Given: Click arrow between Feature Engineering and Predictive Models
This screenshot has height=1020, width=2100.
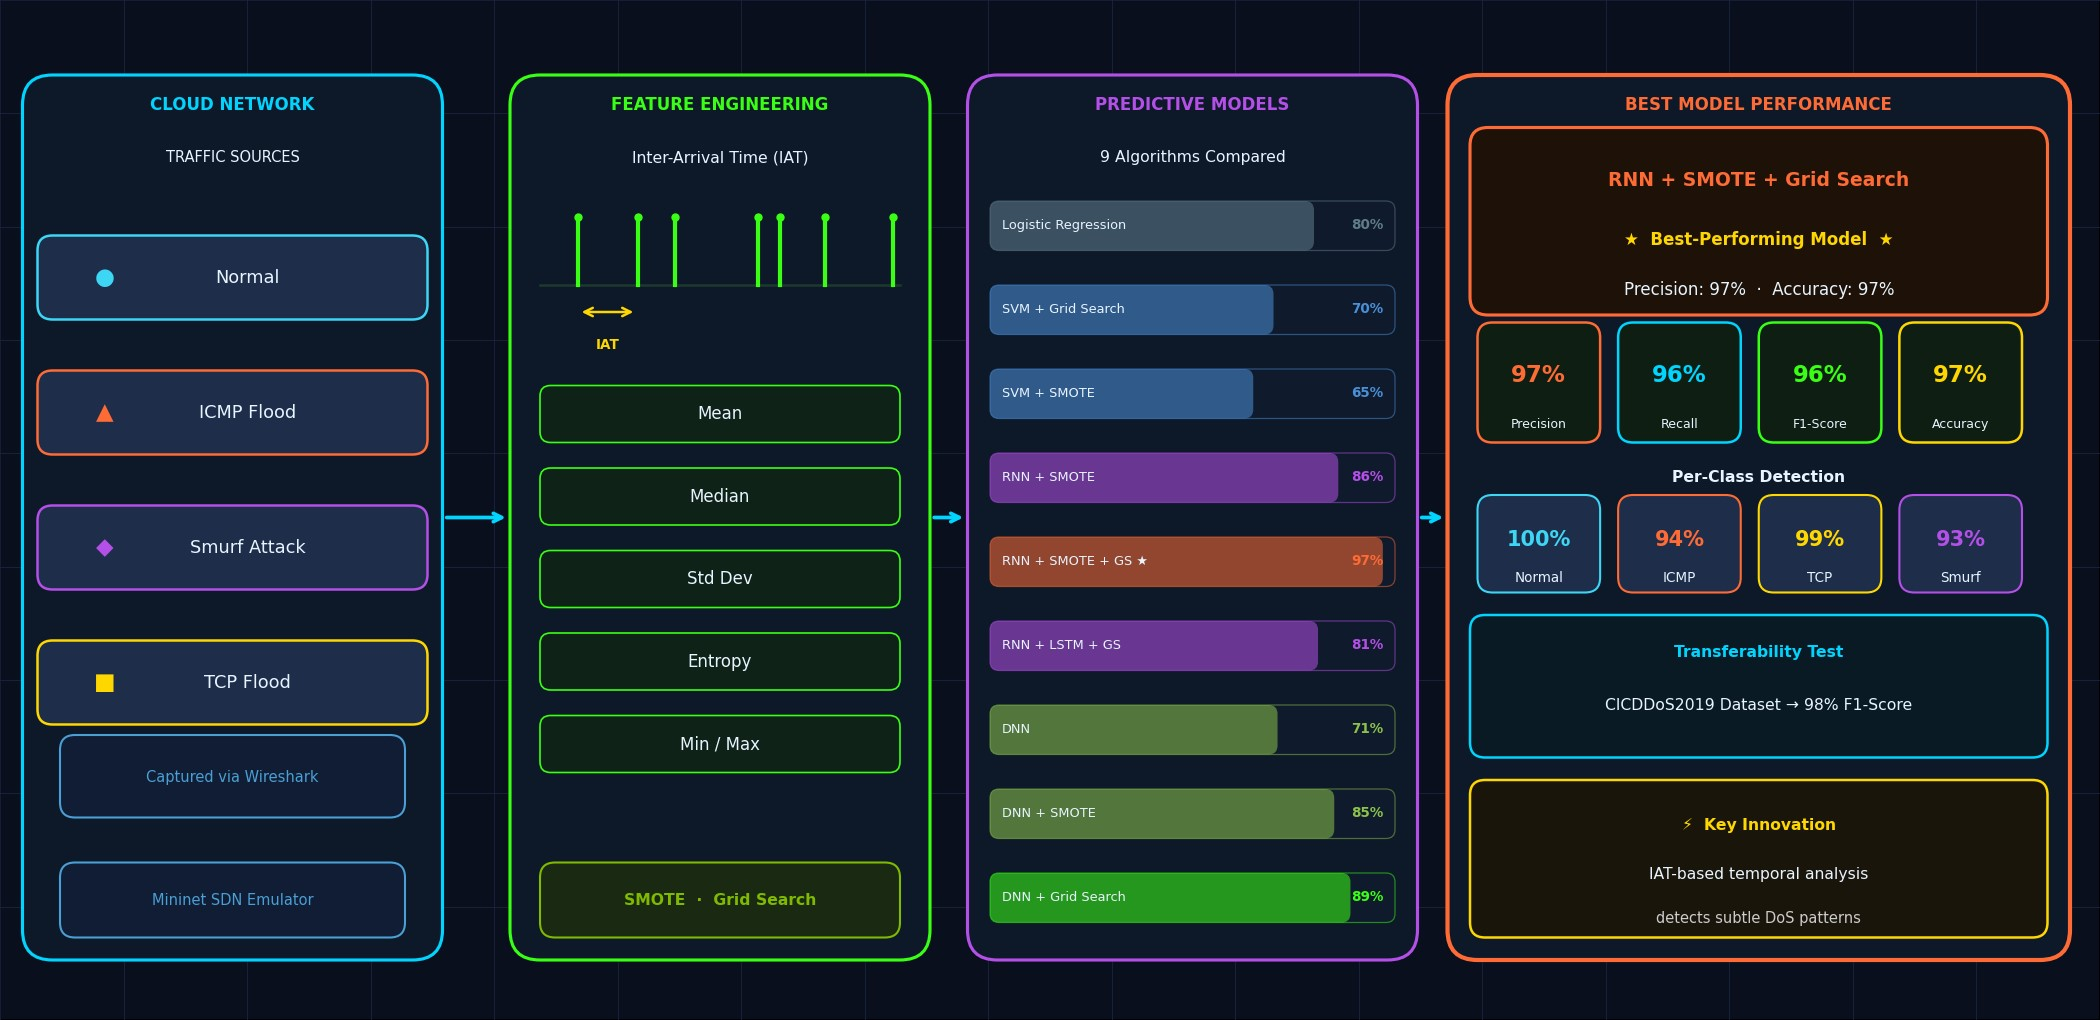Looking at the screenshot, I should point(947,518).
